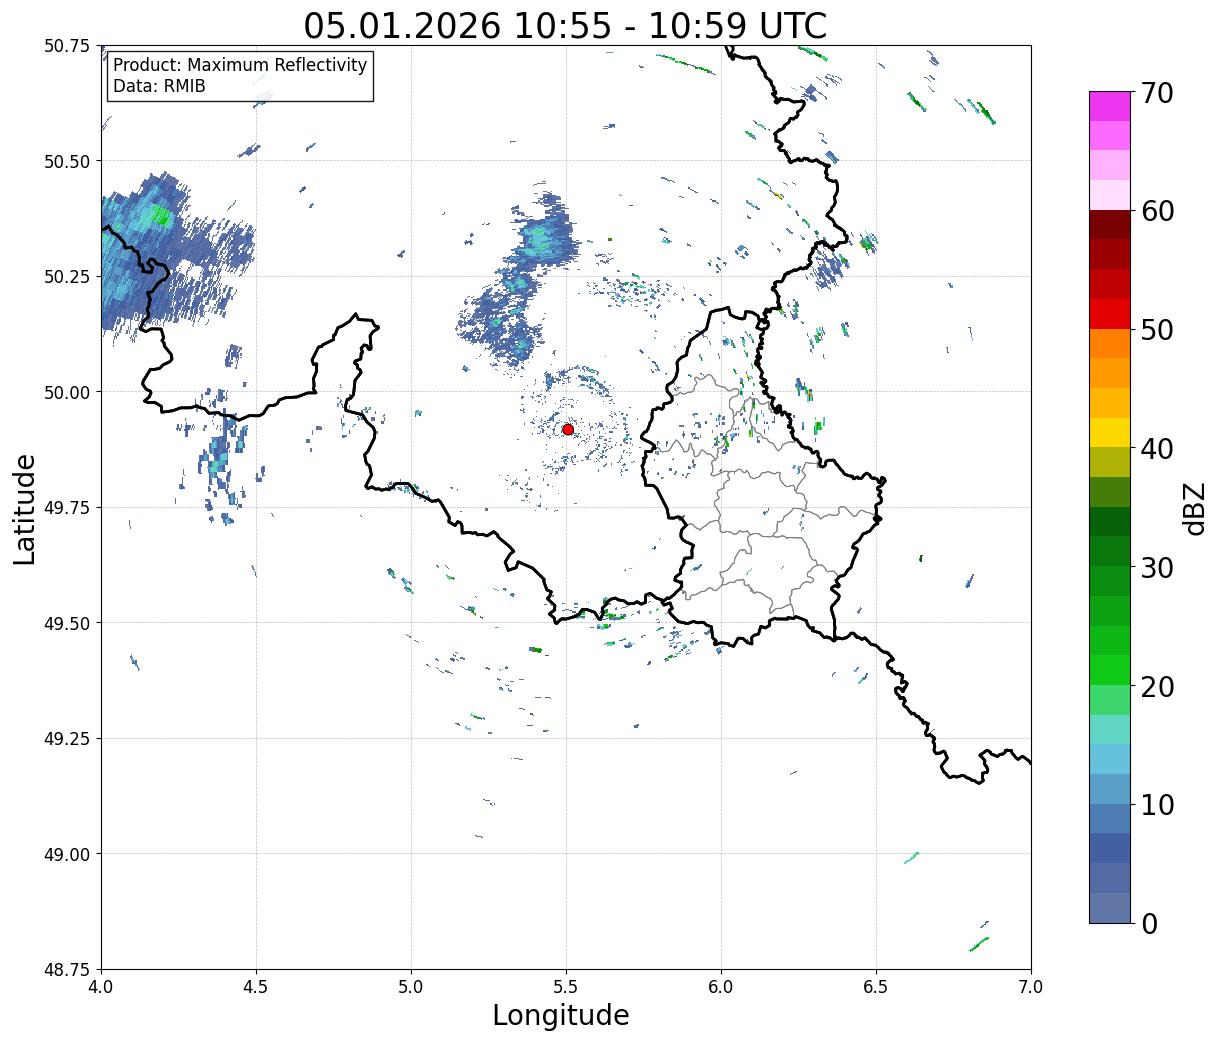Click the dark maroon swatch just below 60
1219x1040 pixels.
click(1110, 225)
